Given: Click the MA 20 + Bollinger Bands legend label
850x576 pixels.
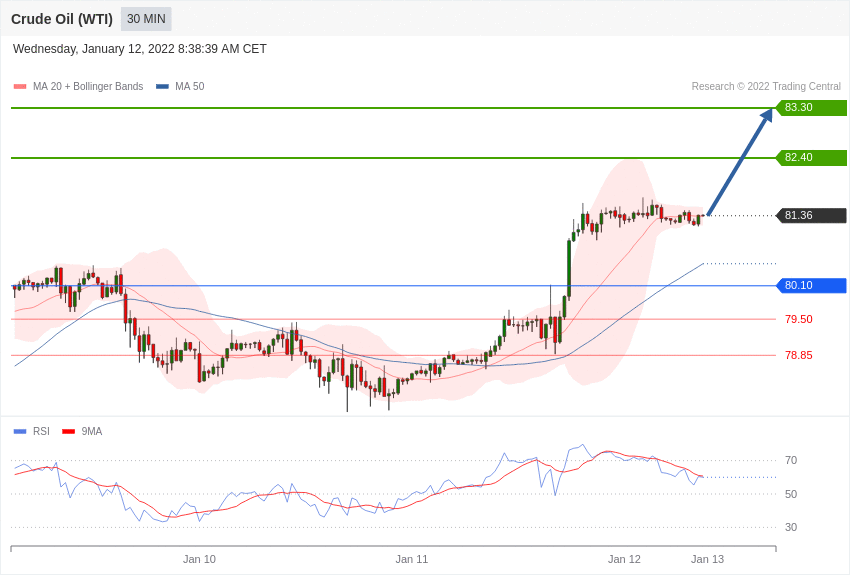Looking at the screenshot, I should 88,86.
